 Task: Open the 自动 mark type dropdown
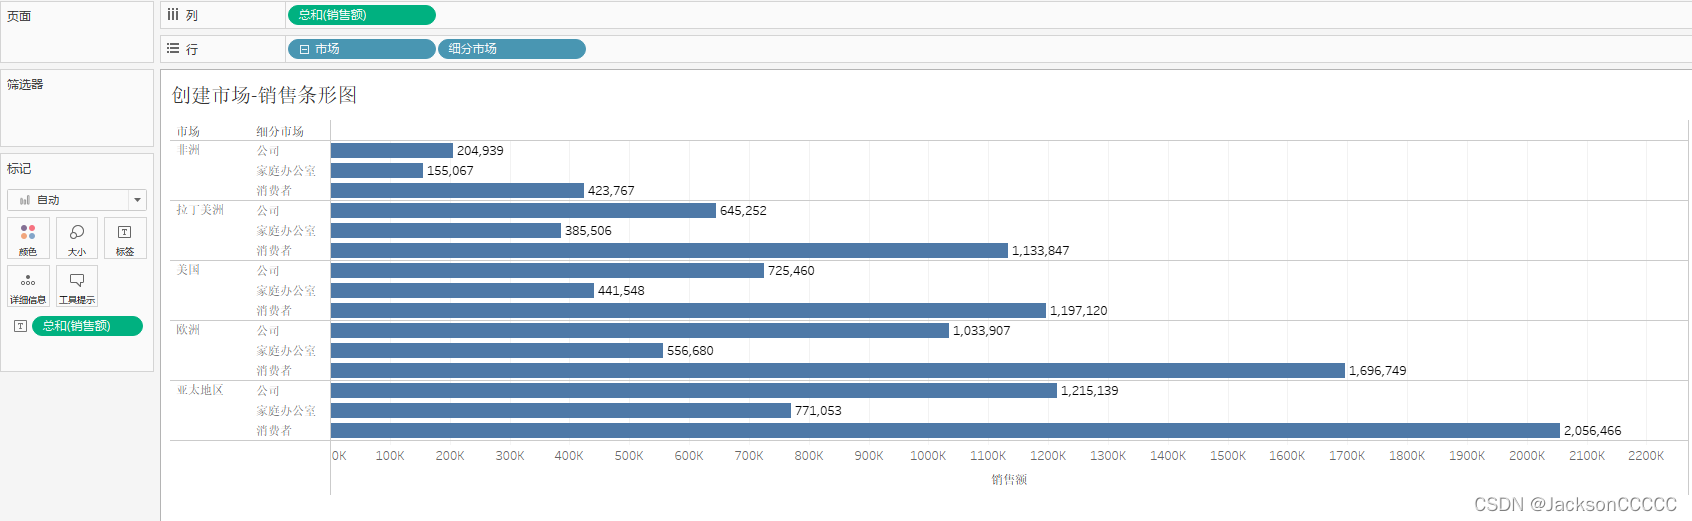coord(77,200)
